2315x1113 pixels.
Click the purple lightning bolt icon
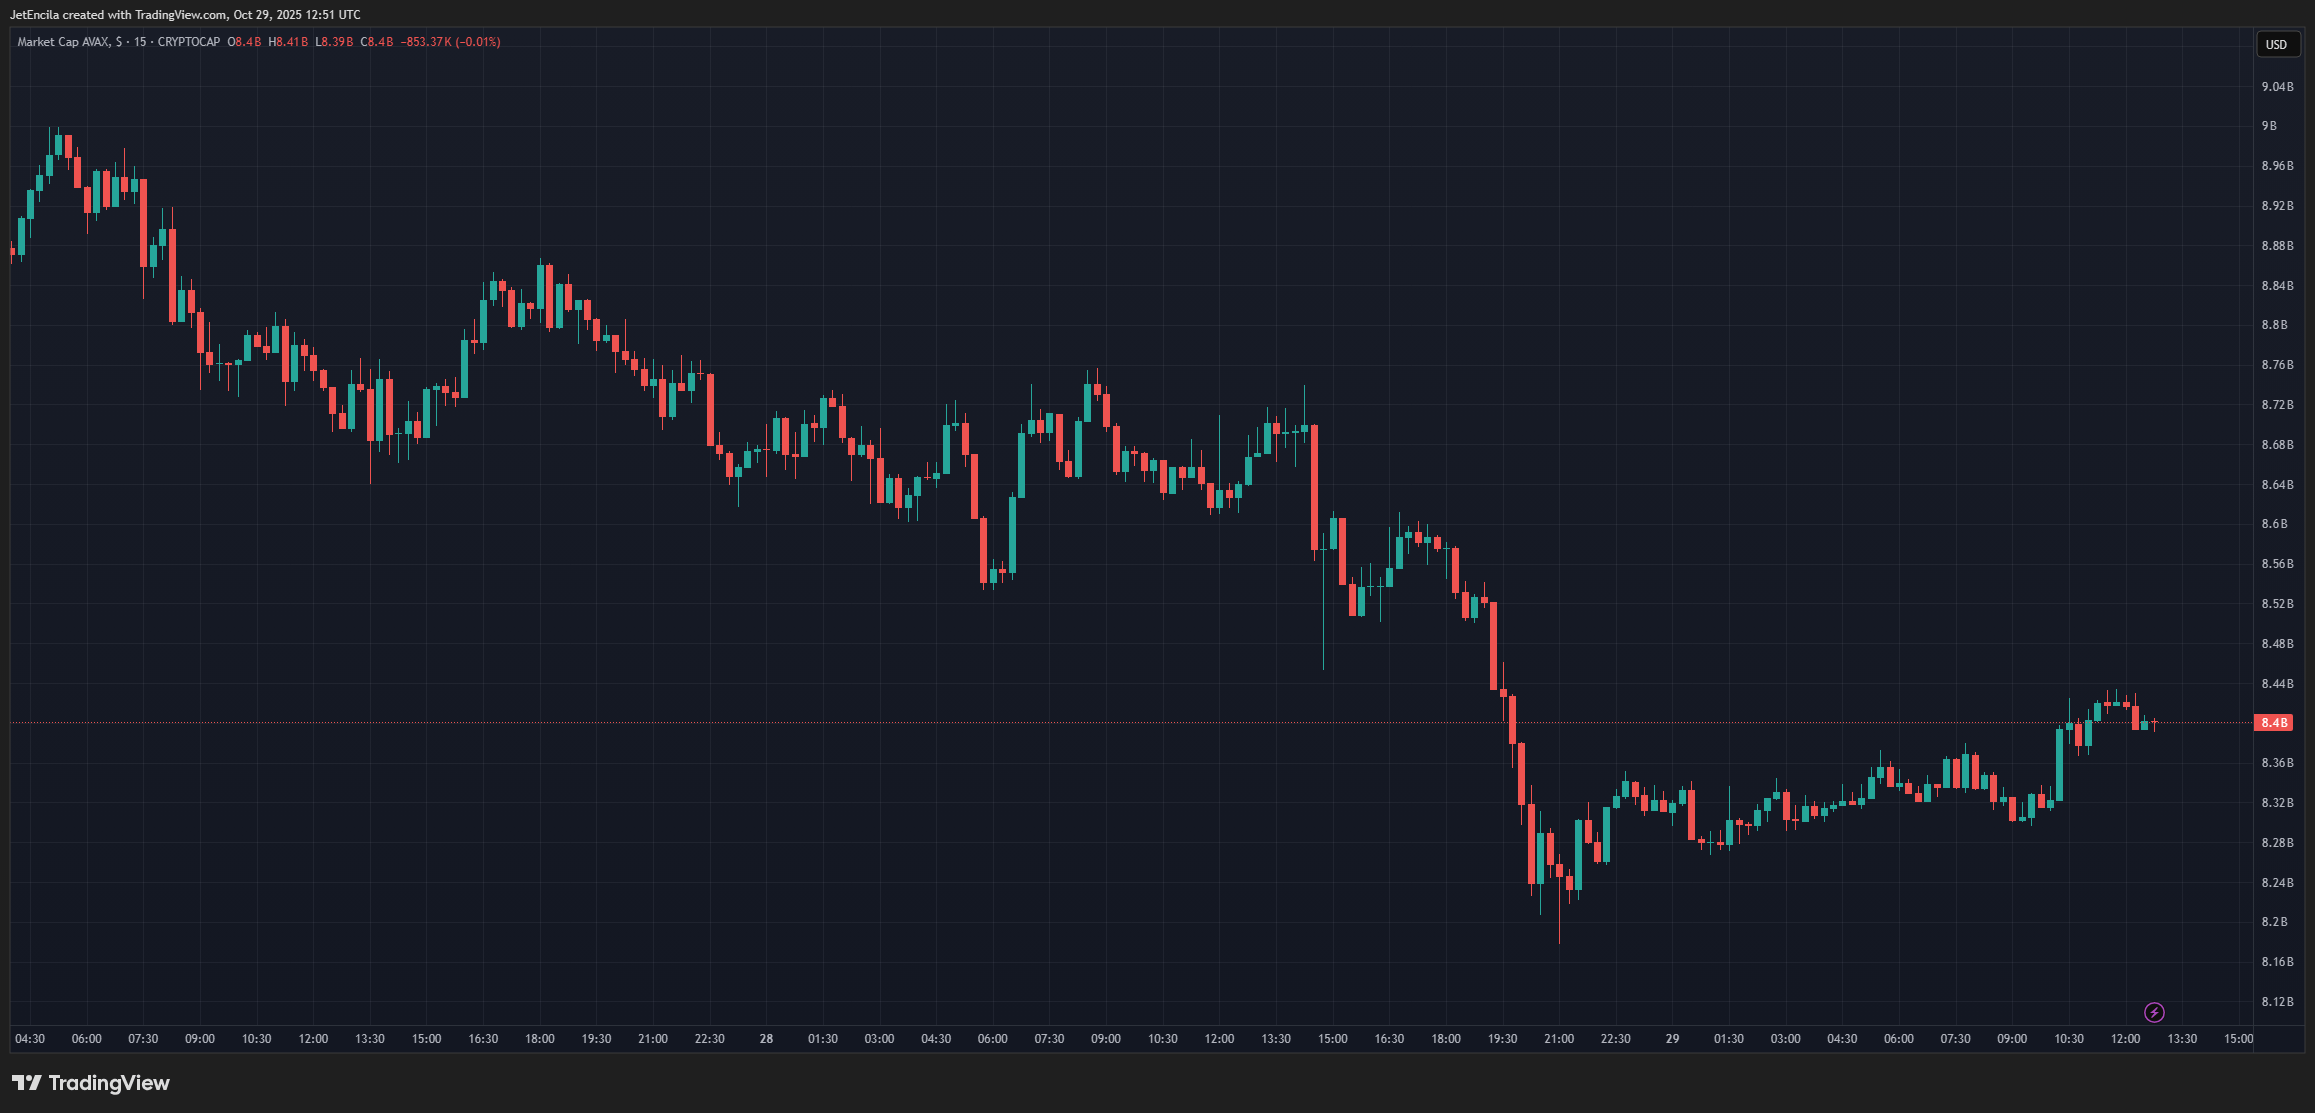2154,1012
